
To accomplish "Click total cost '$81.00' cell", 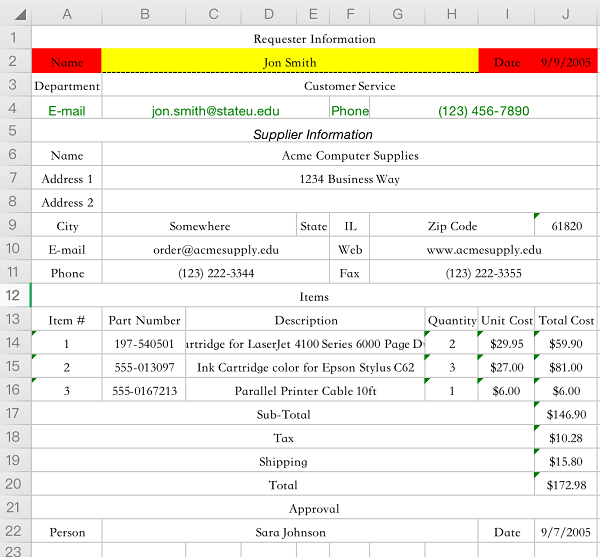I will pos(566,367).
